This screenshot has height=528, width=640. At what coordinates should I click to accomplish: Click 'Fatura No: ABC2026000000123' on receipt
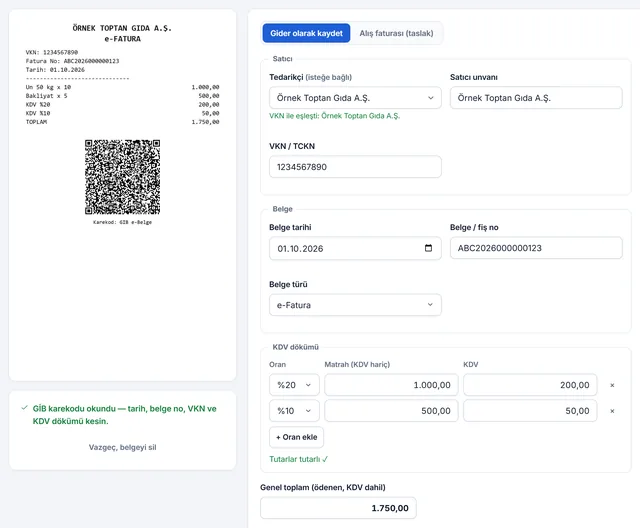72,61
